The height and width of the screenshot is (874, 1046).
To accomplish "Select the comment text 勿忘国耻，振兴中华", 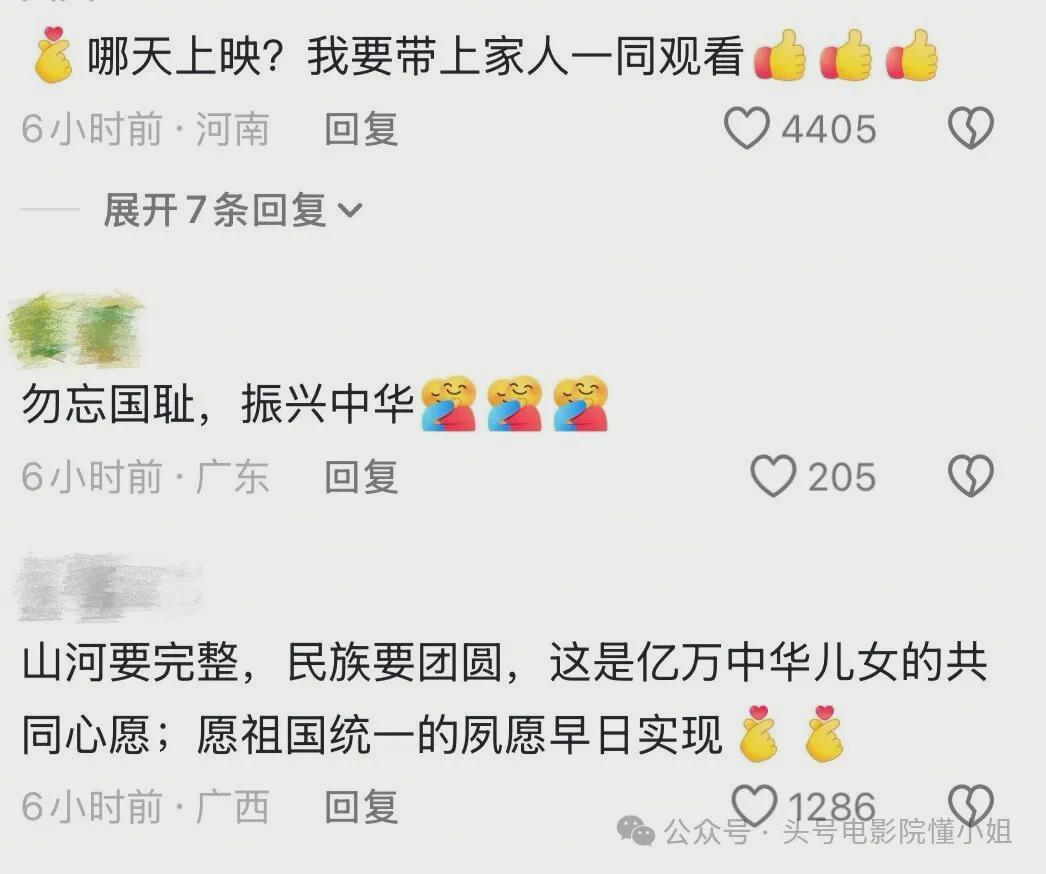I will point(217,404).
